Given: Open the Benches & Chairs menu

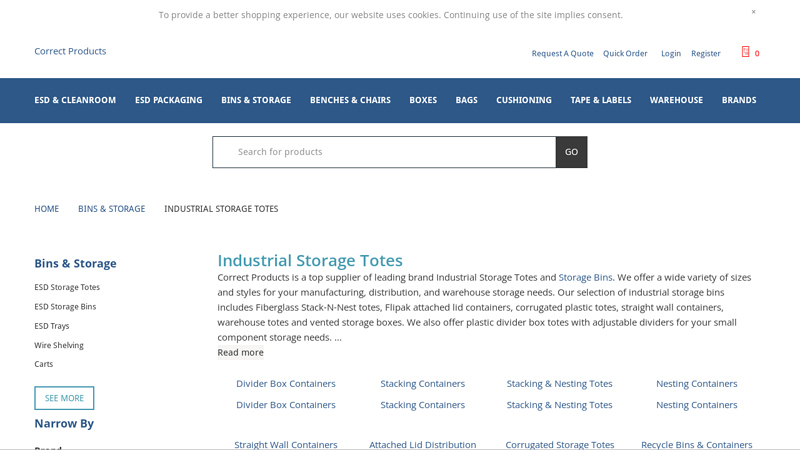Looking at the screenshot, I should coord(350,100).
